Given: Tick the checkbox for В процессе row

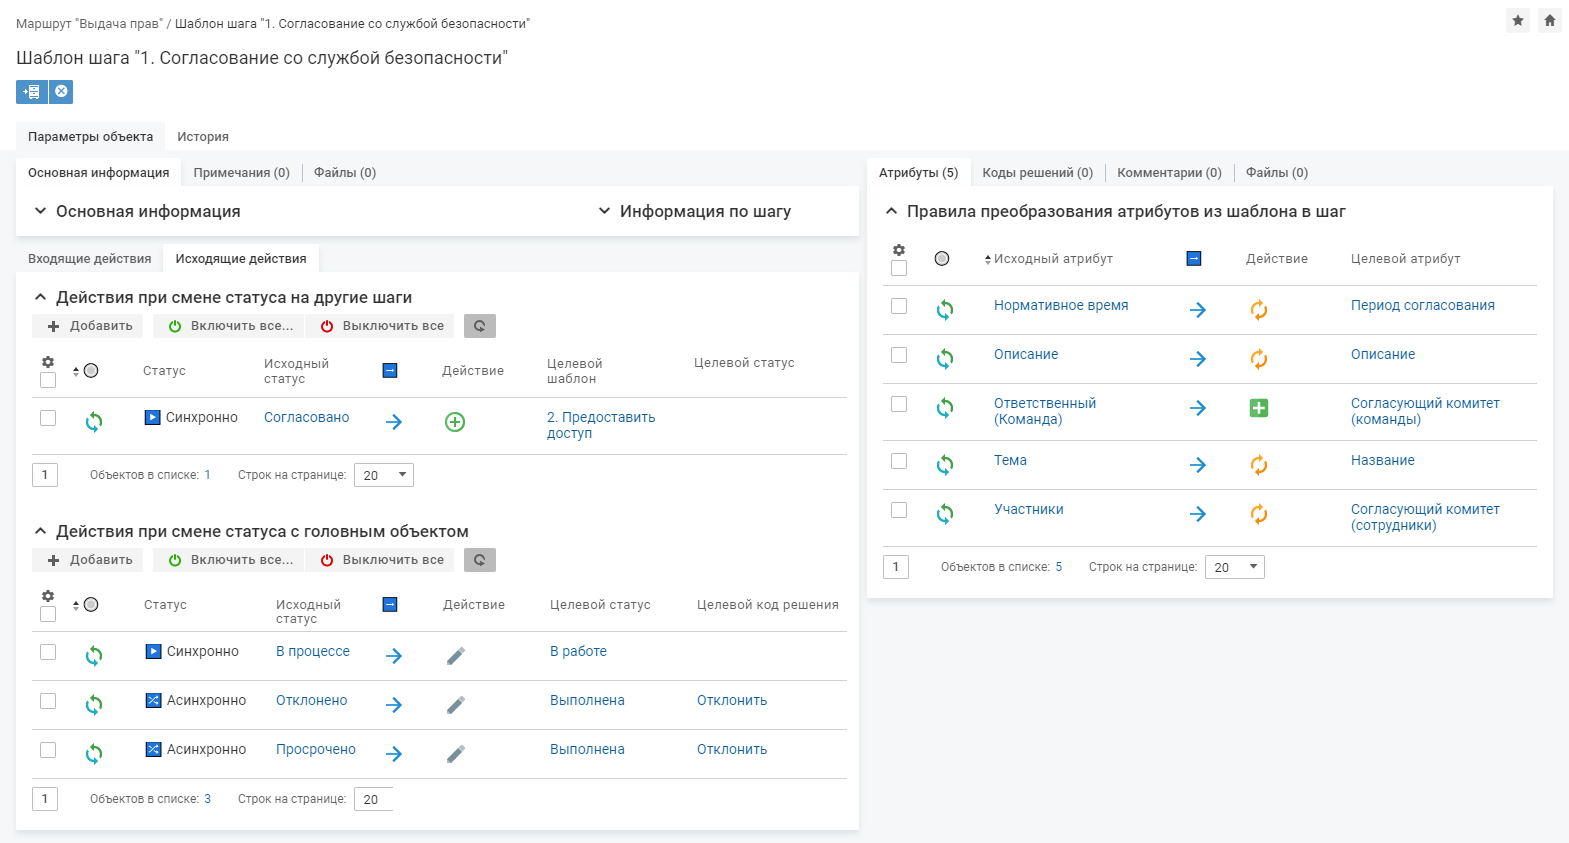Looking at the screenshot, I should click(x=48, y=652).
